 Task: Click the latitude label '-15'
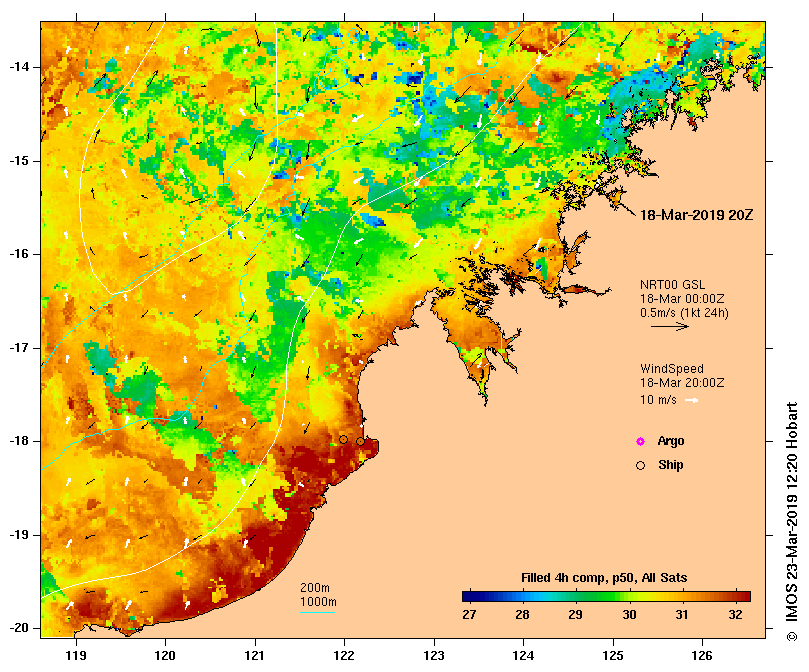[x=19, y=161]
